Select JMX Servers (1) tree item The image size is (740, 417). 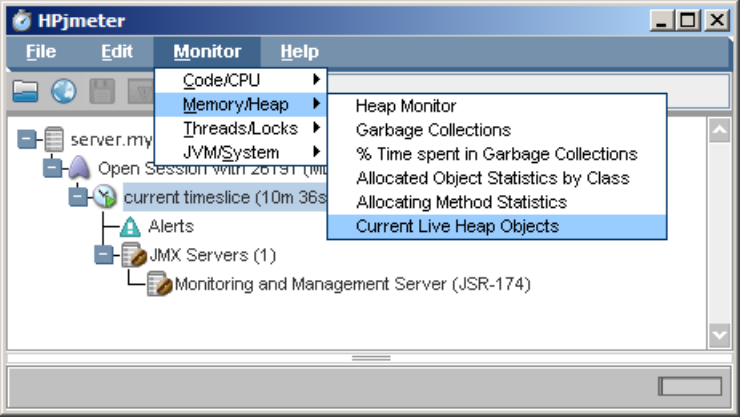point(212,255)
